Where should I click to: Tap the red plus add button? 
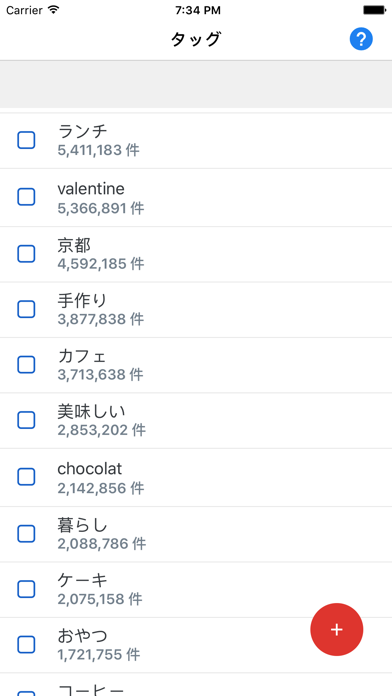337,629
